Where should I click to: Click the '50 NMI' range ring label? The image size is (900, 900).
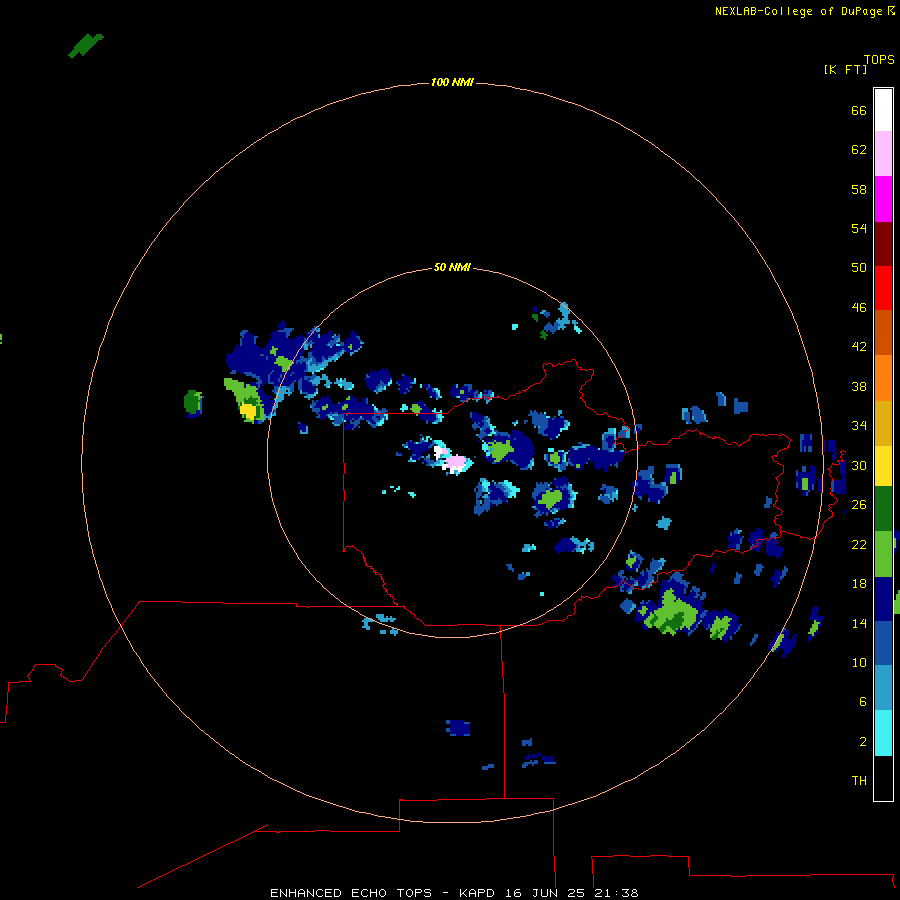pos(452,267)
